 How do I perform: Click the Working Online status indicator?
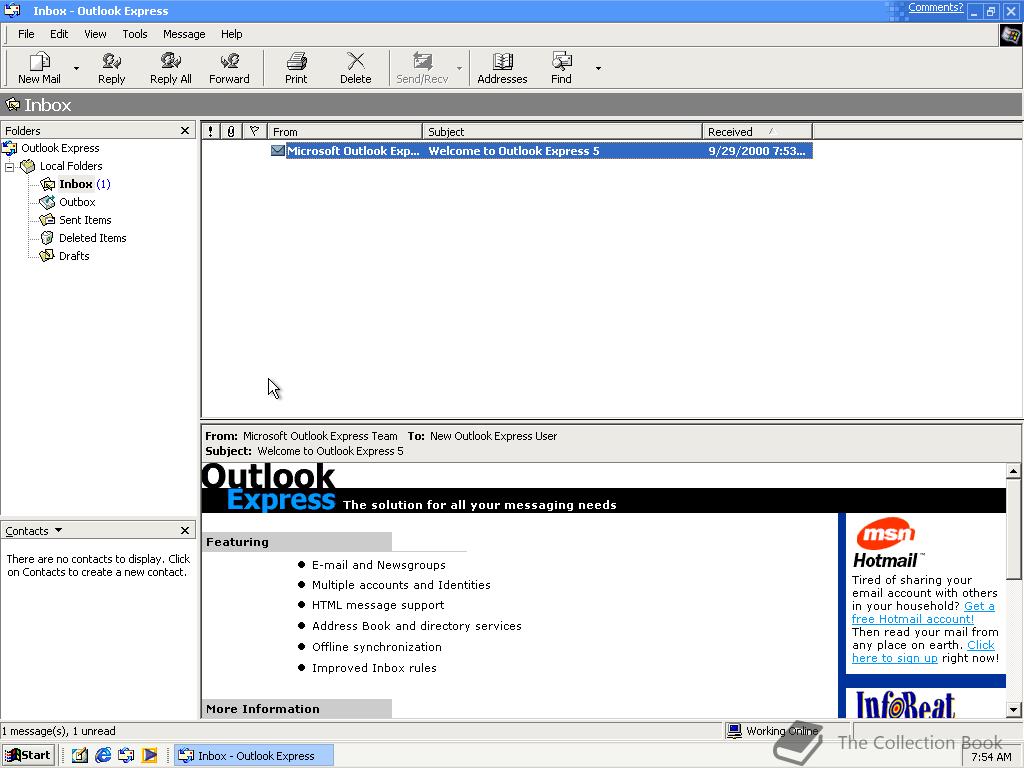(x=773, y=731)
